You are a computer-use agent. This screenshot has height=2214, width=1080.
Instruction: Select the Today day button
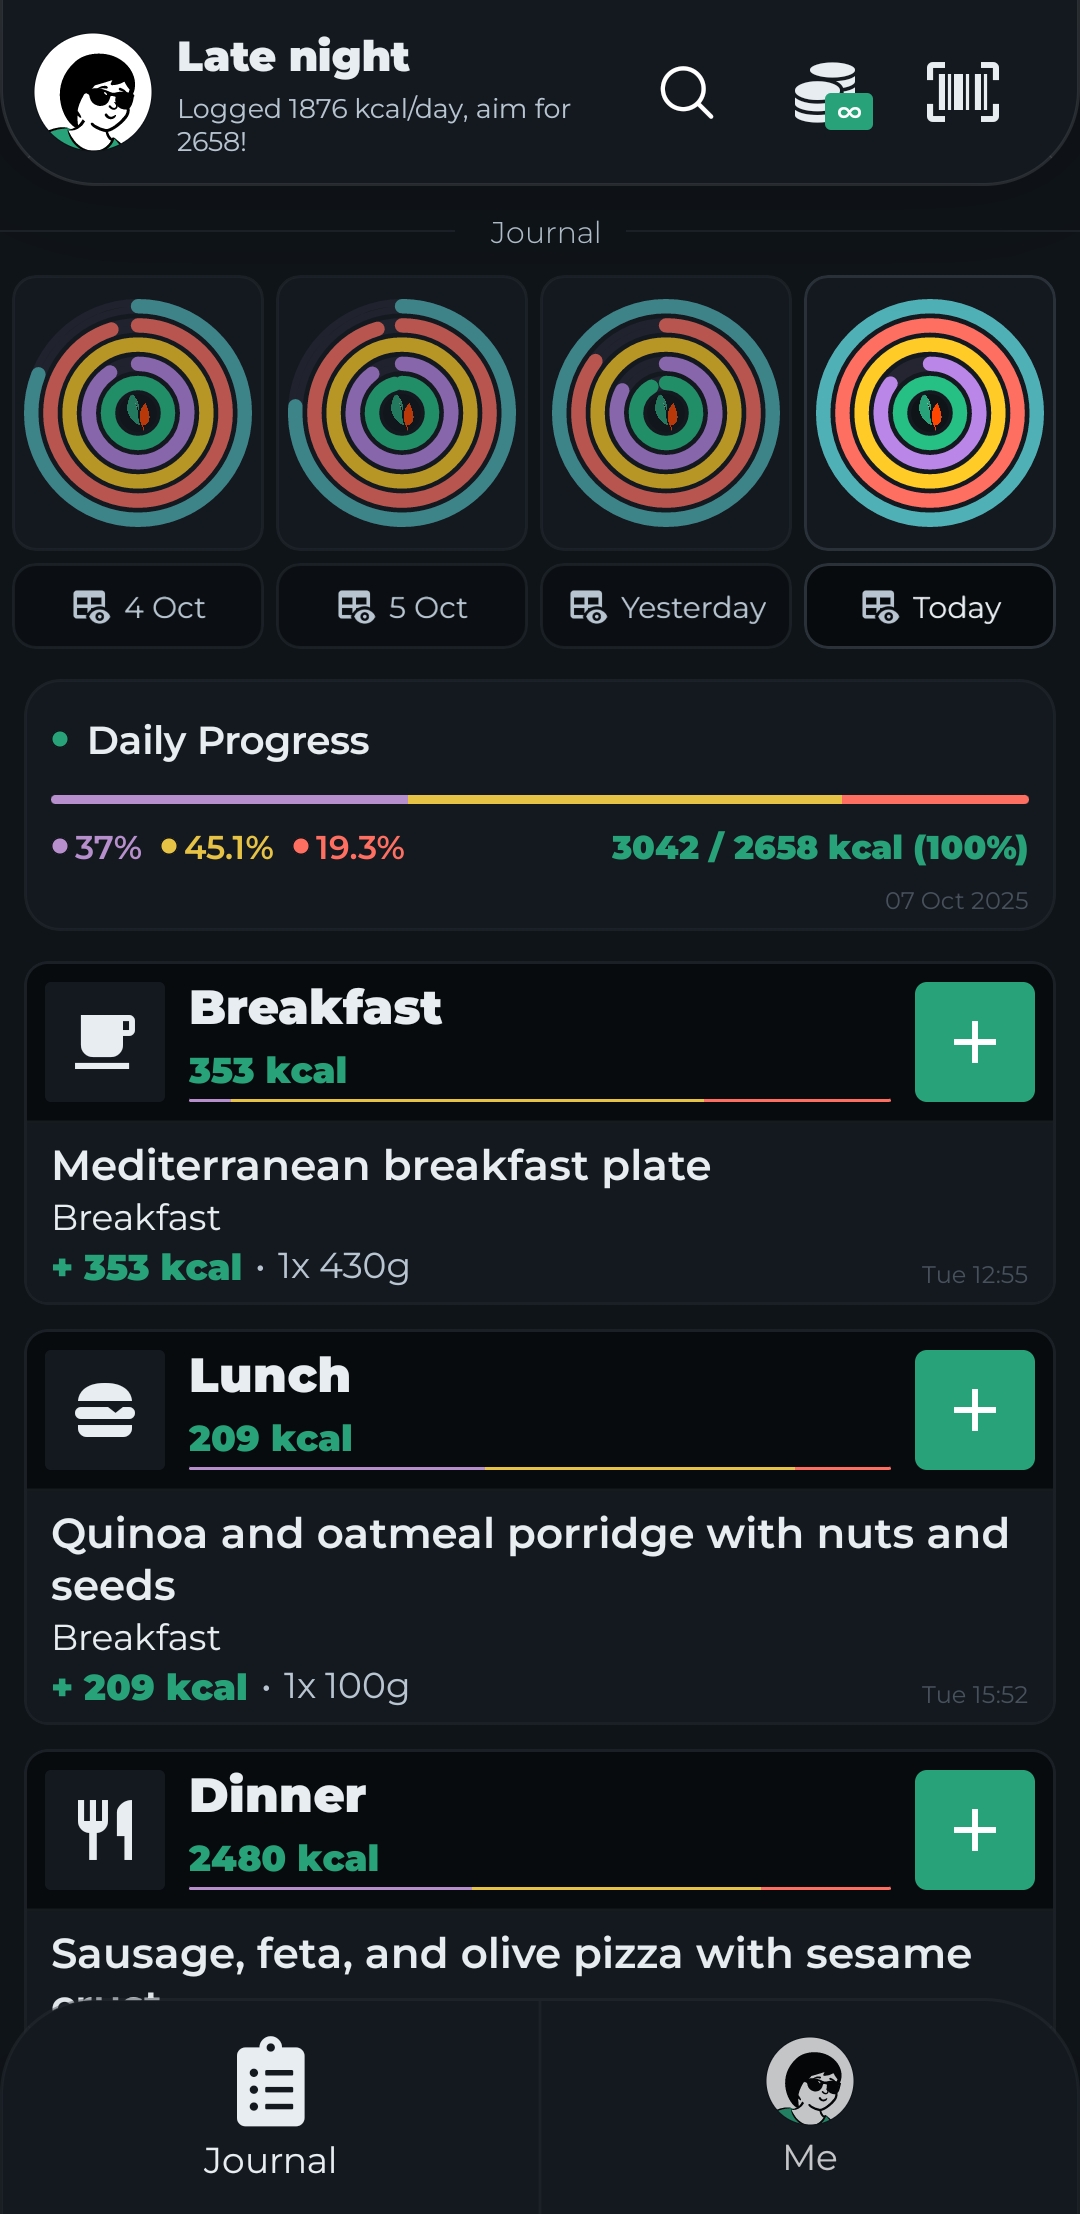(x=930, y=607)
